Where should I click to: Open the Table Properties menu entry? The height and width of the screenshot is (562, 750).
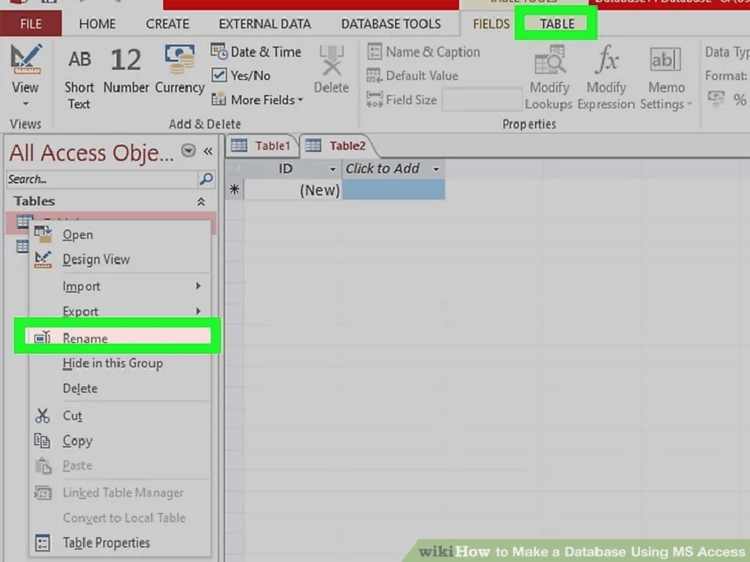106,543
